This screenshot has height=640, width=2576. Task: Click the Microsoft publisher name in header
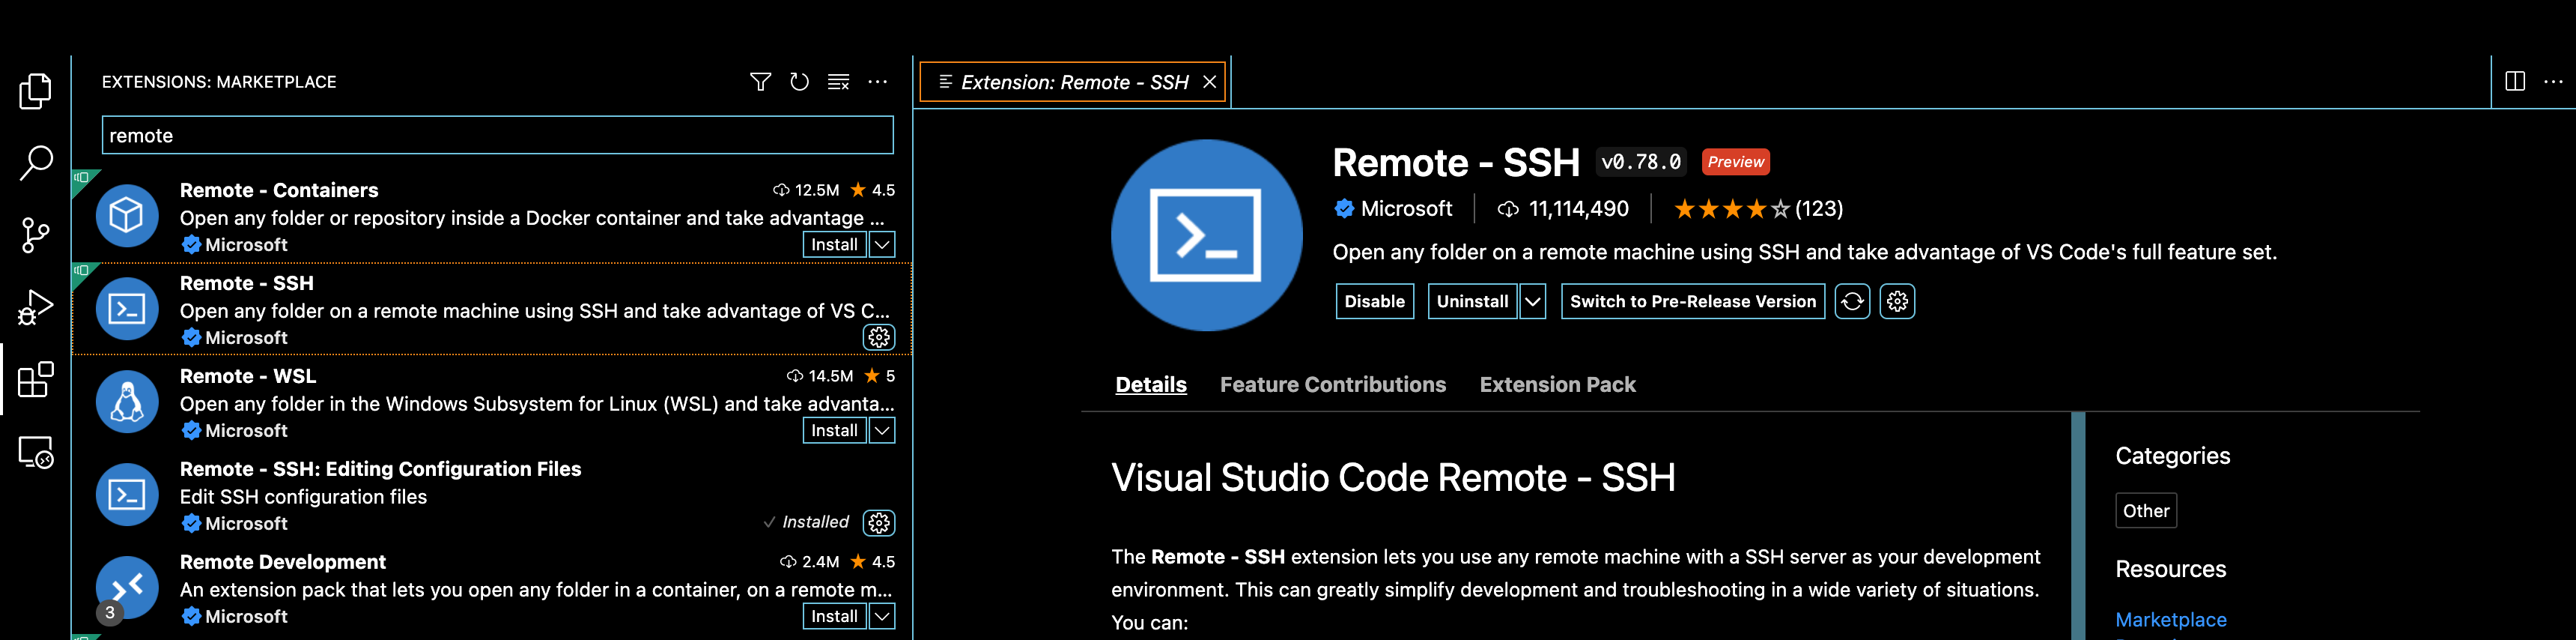tap(1406, 209)
